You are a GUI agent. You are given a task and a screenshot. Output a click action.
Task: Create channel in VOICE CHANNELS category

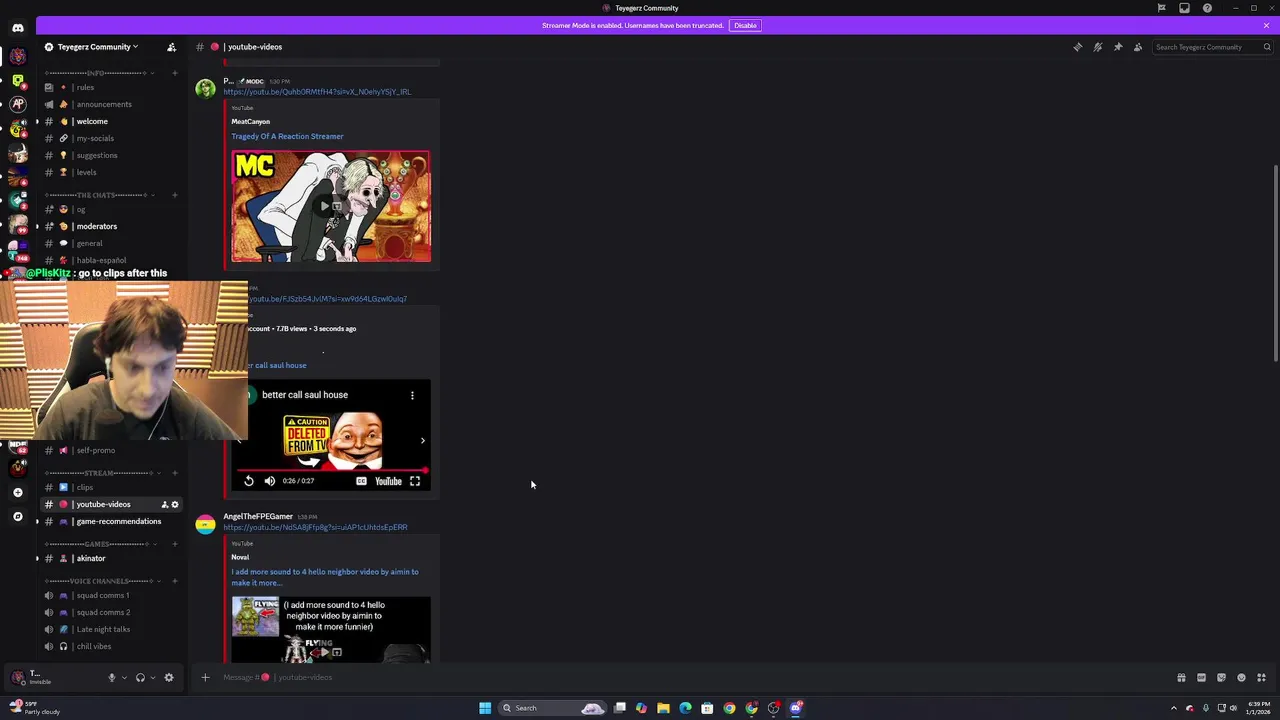[x=175, y=581]
